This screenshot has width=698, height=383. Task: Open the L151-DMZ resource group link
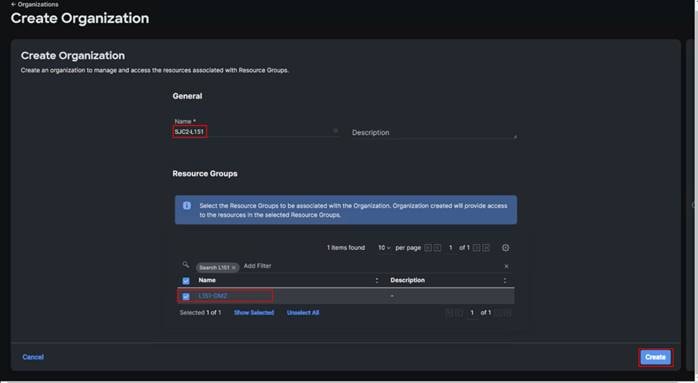213,296
